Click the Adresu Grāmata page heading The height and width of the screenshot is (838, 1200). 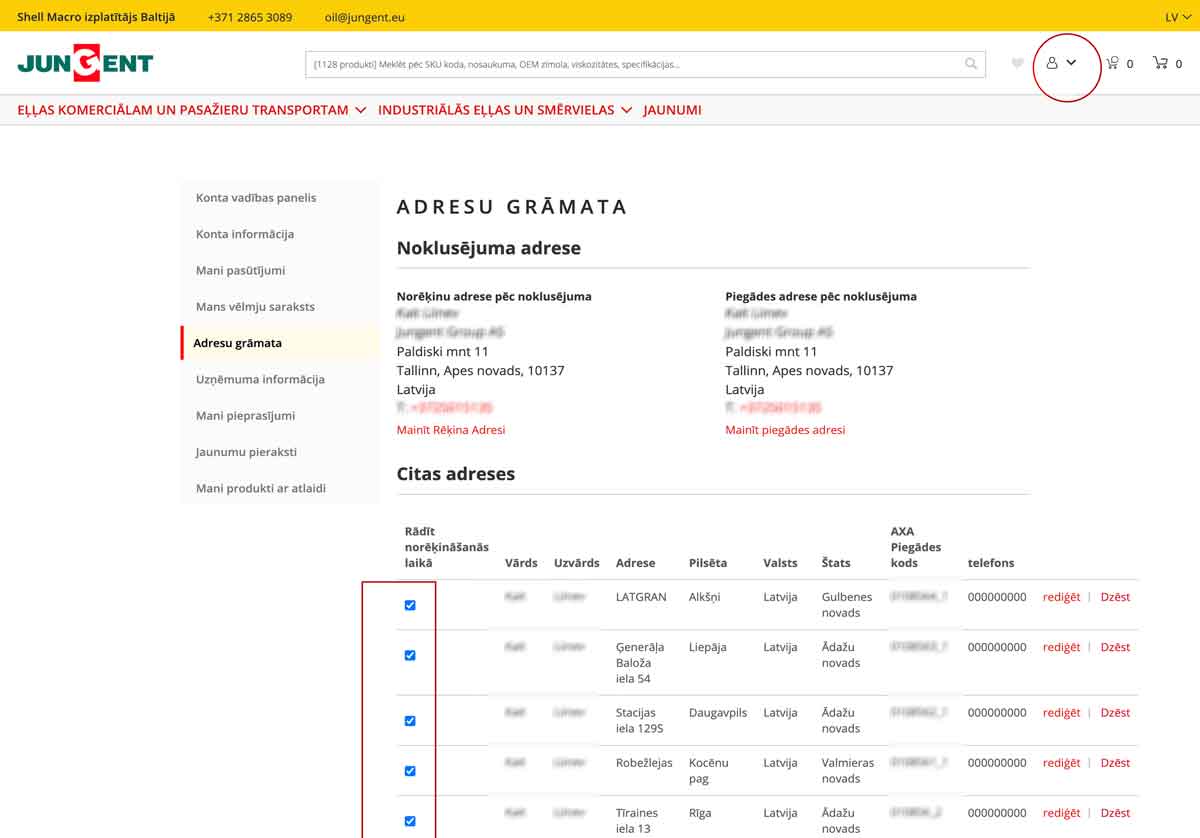(x=512, y=207)
